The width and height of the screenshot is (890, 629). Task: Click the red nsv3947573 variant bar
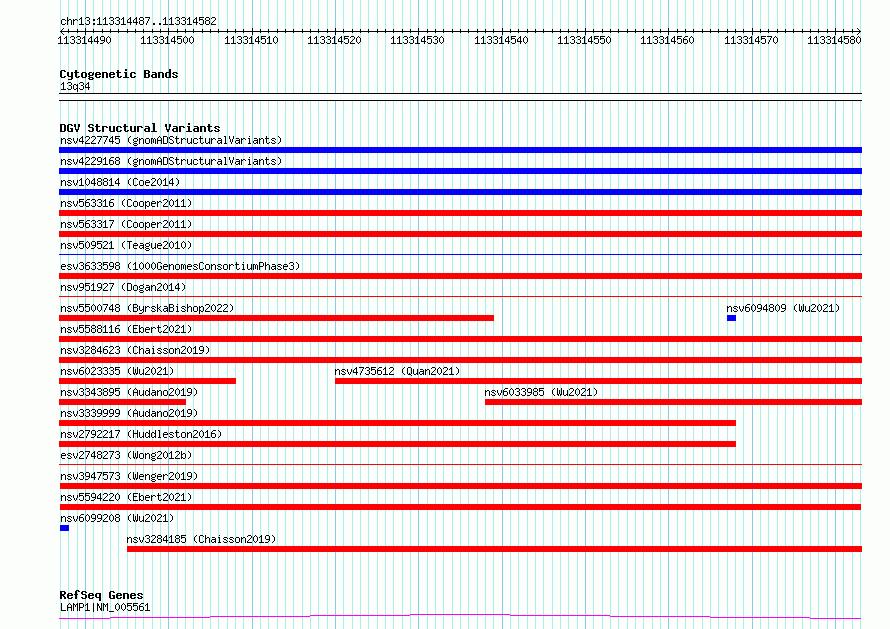pos(460,486)
